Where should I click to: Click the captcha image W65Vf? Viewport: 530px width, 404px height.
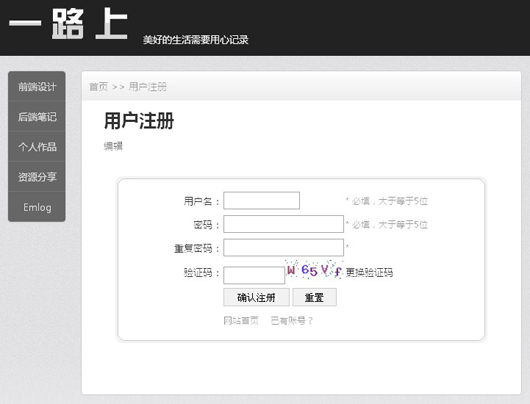pos(314,269)
